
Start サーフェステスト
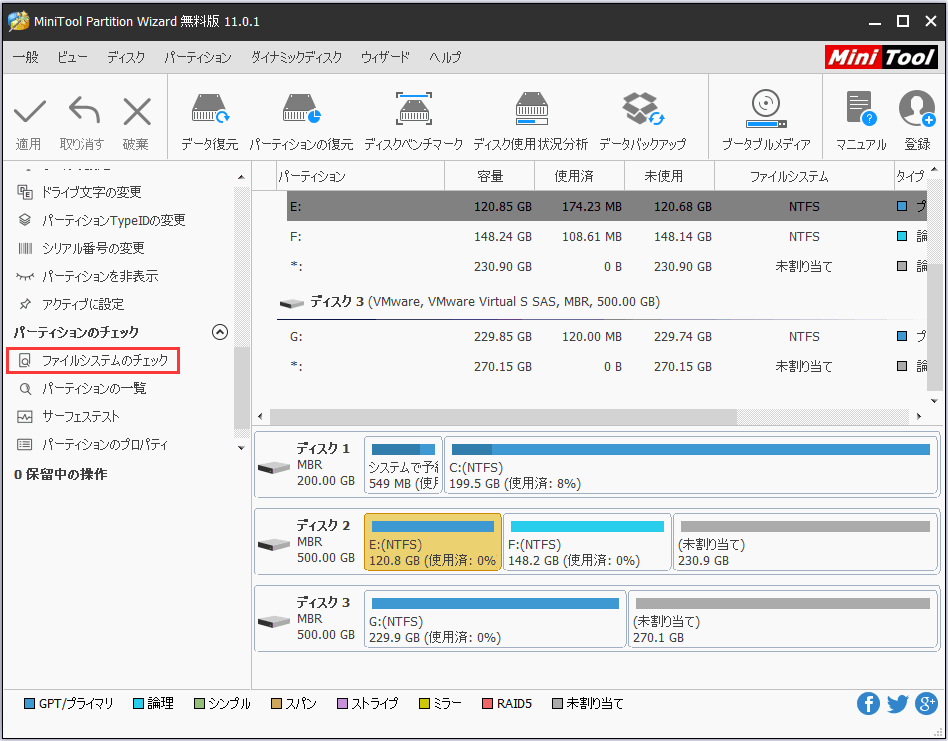pyautogui.click(x=68, y=416)
